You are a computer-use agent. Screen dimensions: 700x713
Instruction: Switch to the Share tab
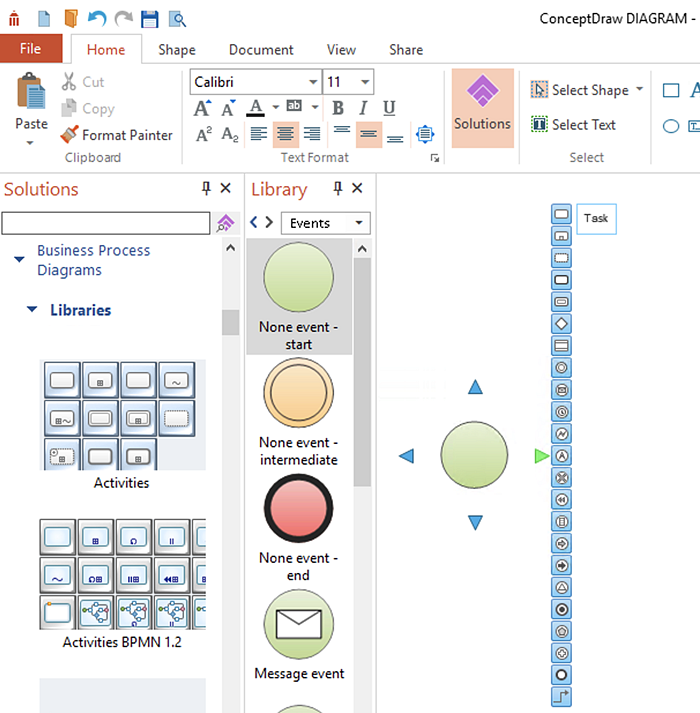pyautogui.click(x=406, y=50)
